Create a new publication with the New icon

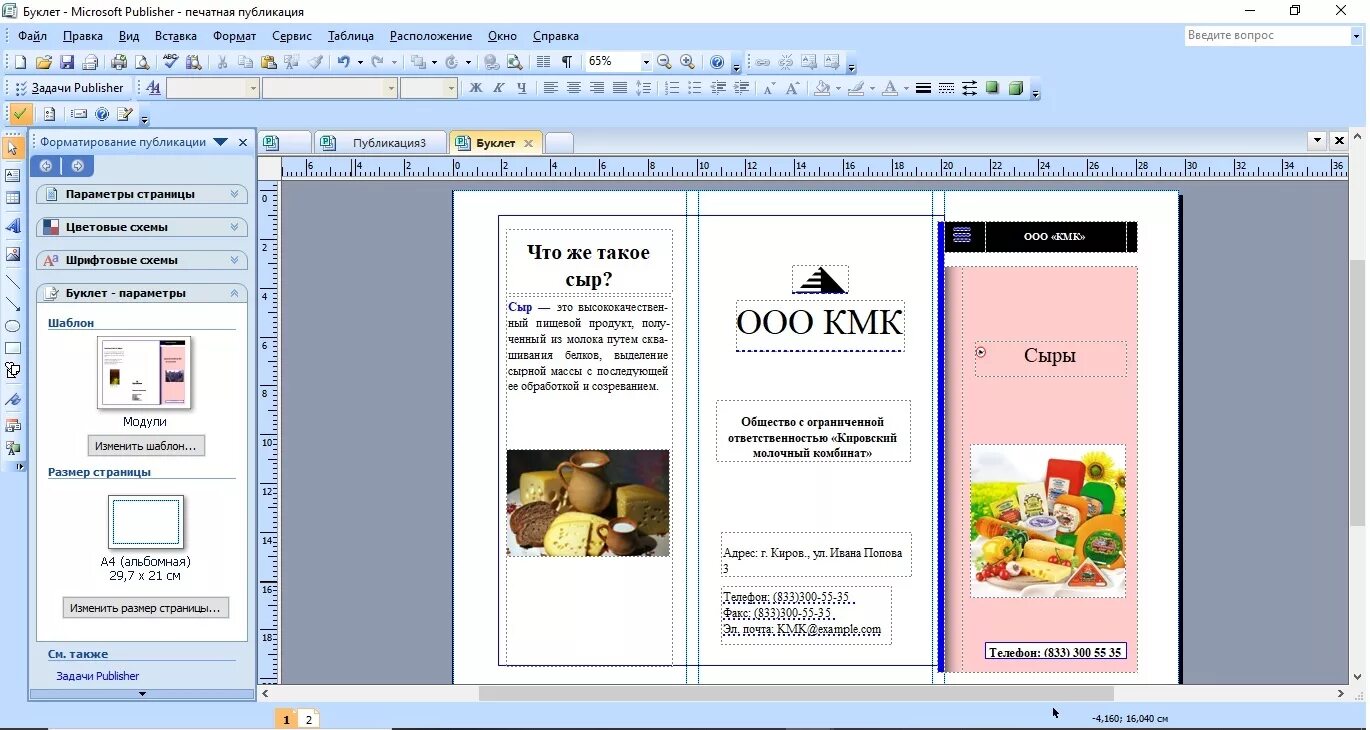click(20, 62)
